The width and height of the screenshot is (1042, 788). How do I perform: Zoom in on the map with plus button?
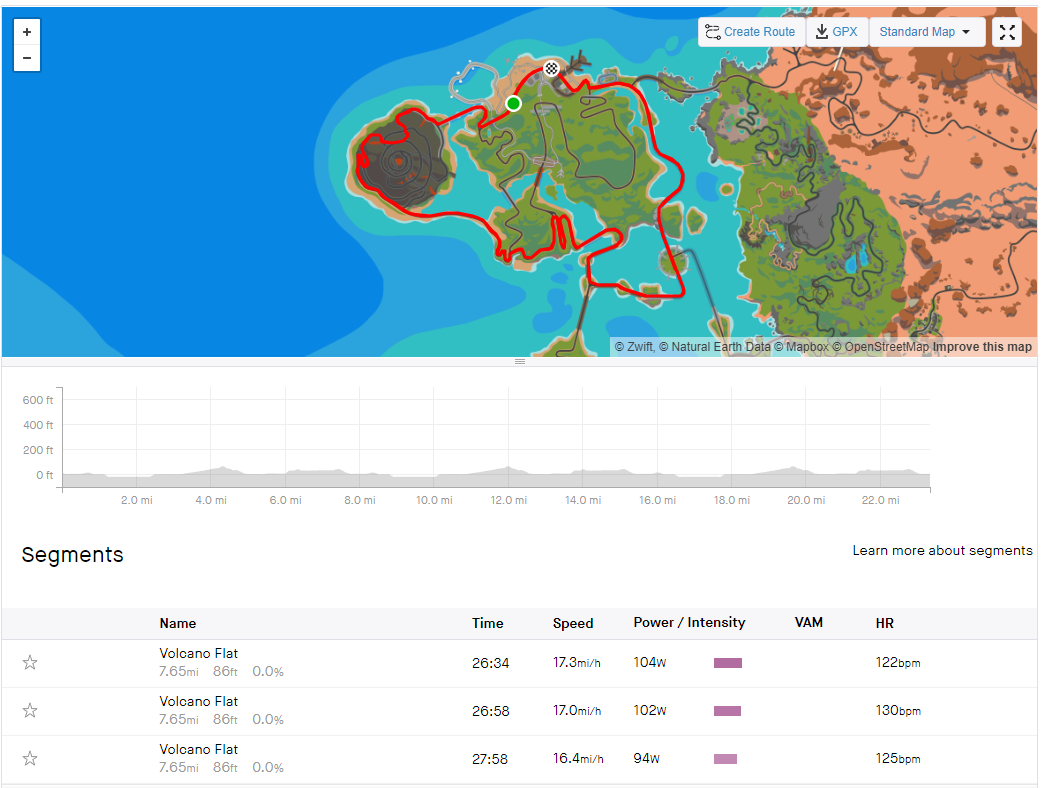[x=27, y=32]
